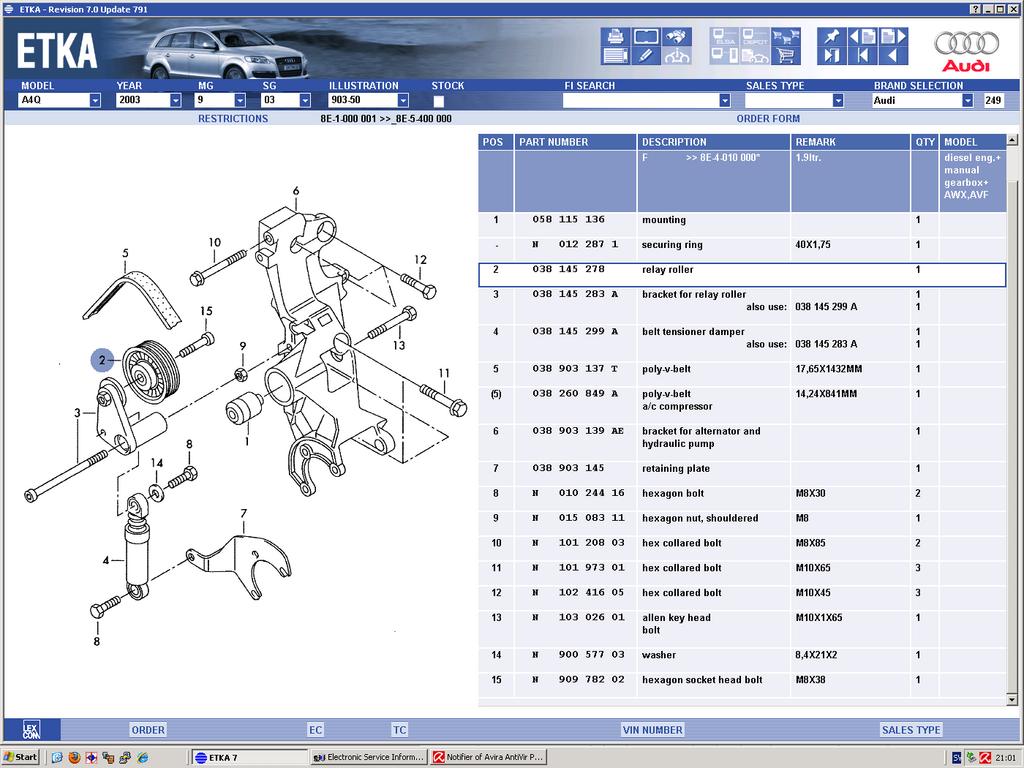Viewport: 1024px width, 768px height.
Task: Click the ORDER button in the bottom bar
Action: (148, 730)
